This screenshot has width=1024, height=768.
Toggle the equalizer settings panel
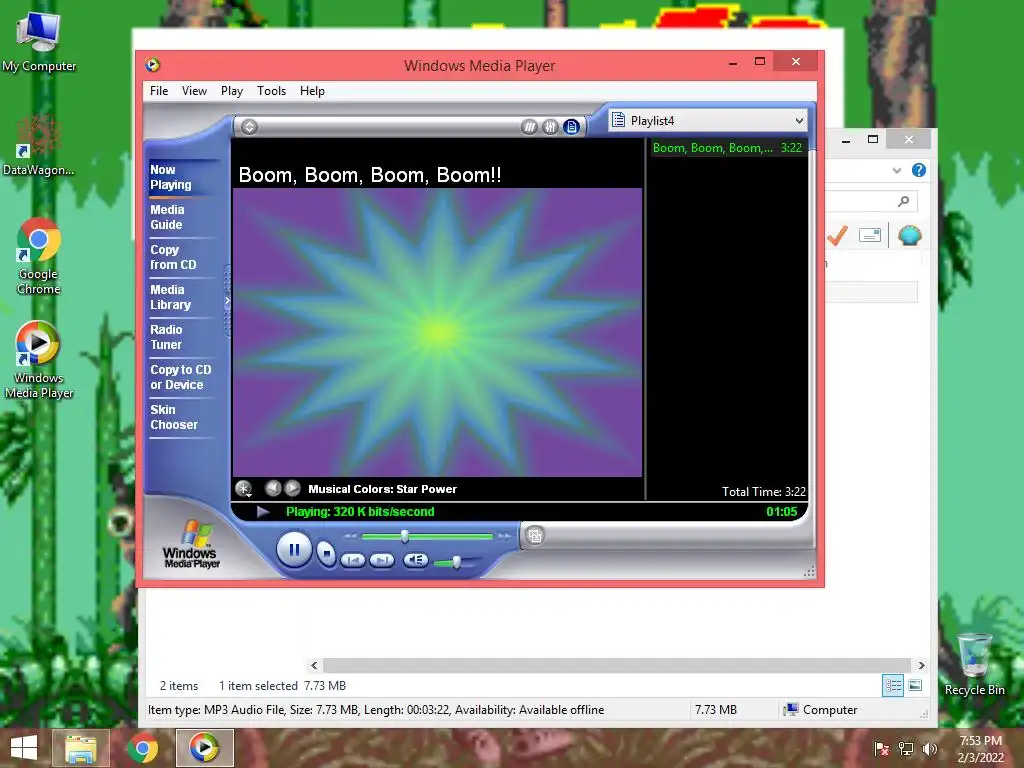(x=551, y=127)
